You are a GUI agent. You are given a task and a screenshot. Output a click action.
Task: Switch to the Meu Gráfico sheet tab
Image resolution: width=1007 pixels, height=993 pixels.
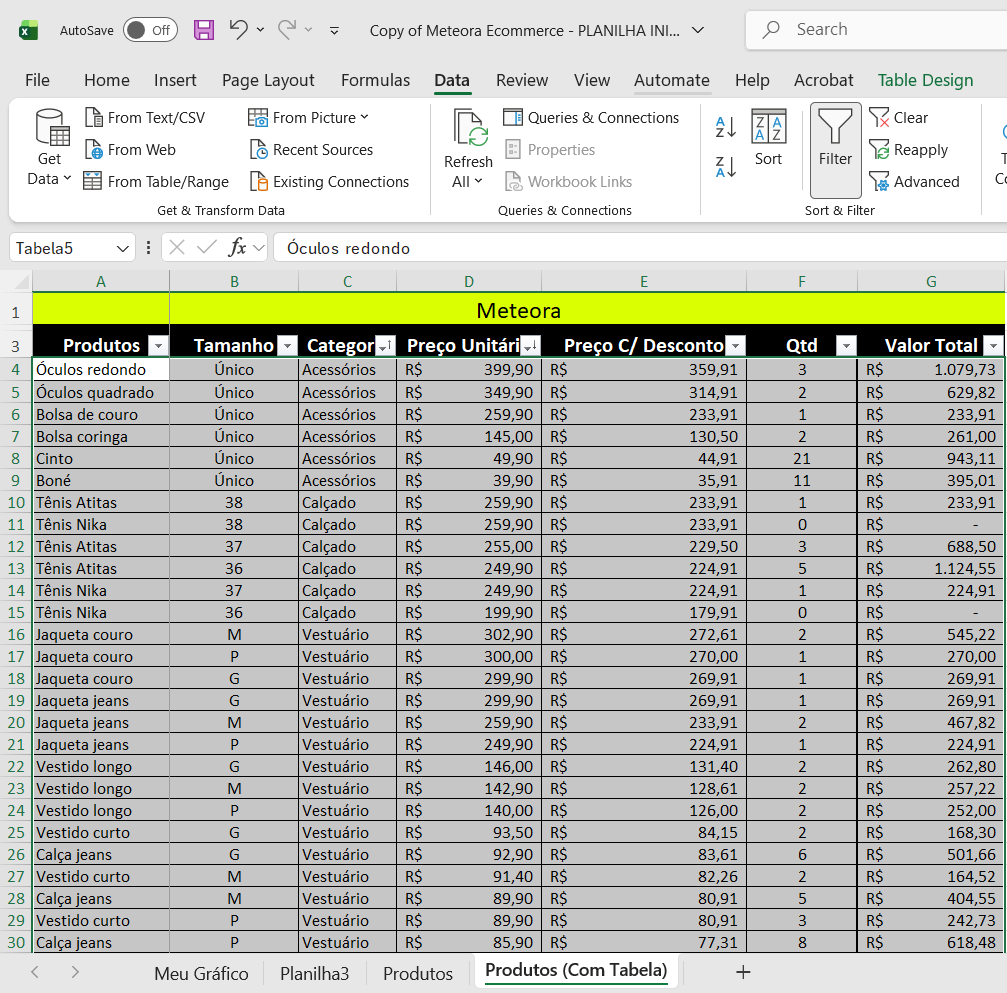pyautogui.click(x=201, y=973)
